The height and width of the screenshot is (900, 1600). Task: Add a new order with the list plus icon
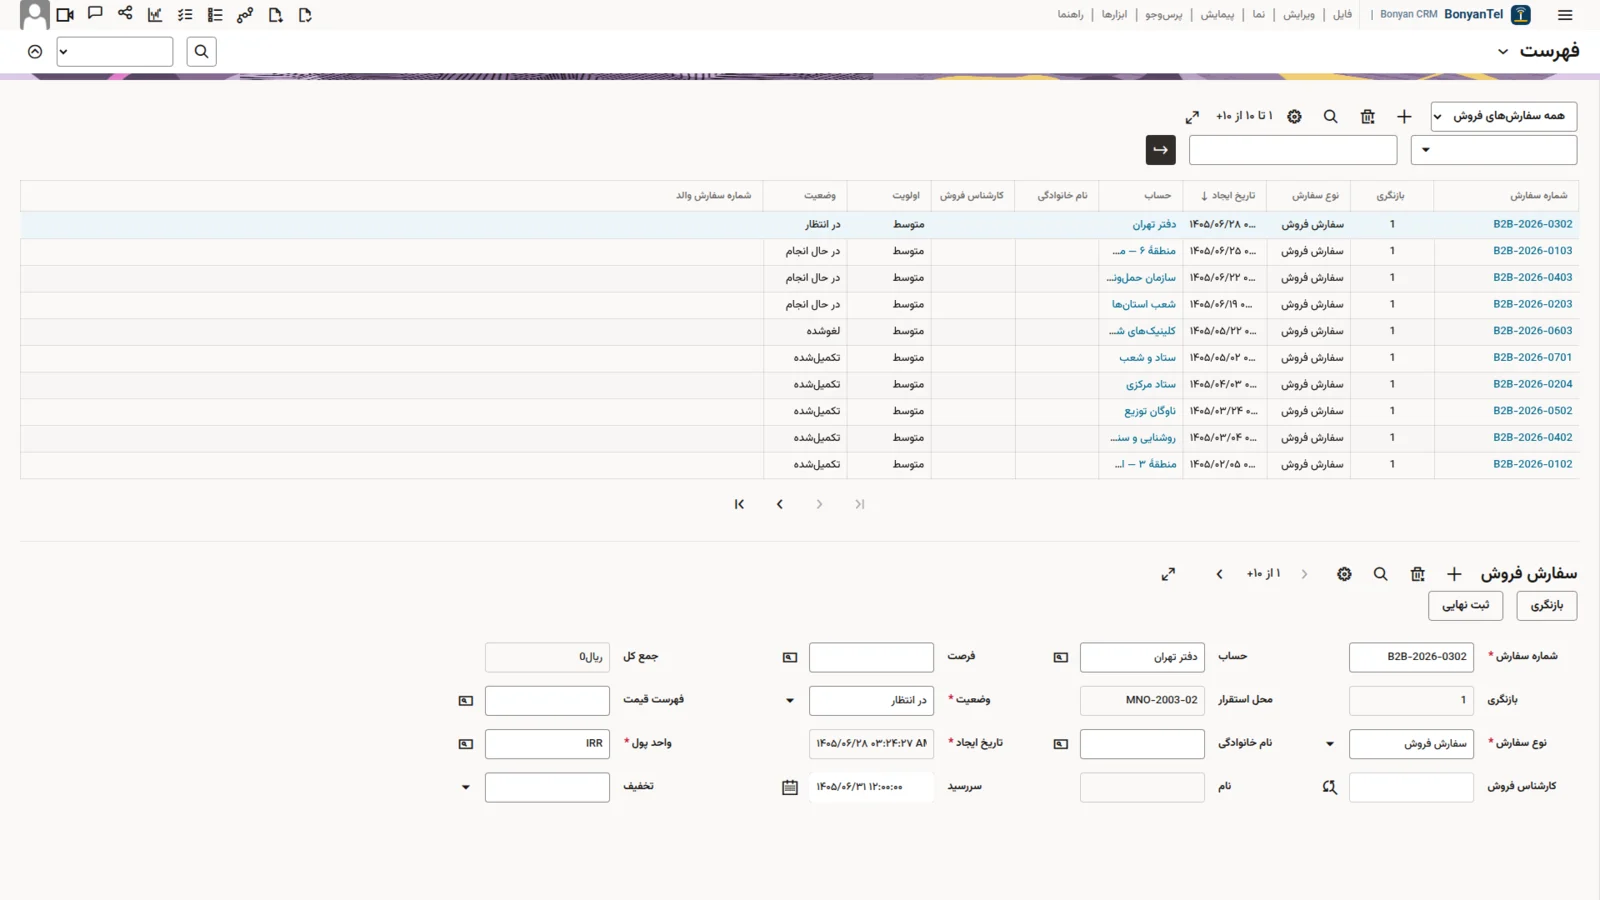tap(1404, 117)
